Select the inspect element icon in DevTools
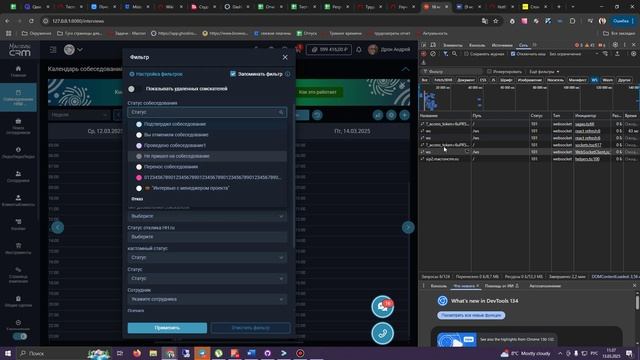Image resolution: width=640 pixels, height=360 pixels. tap(424, 45)
